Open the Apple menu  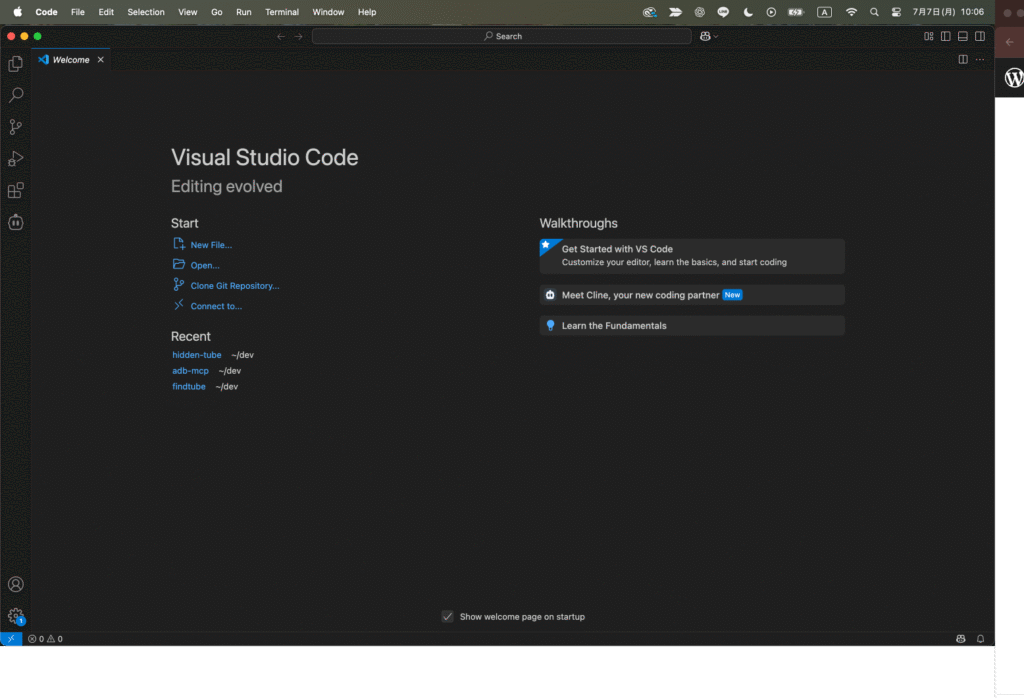18,12
